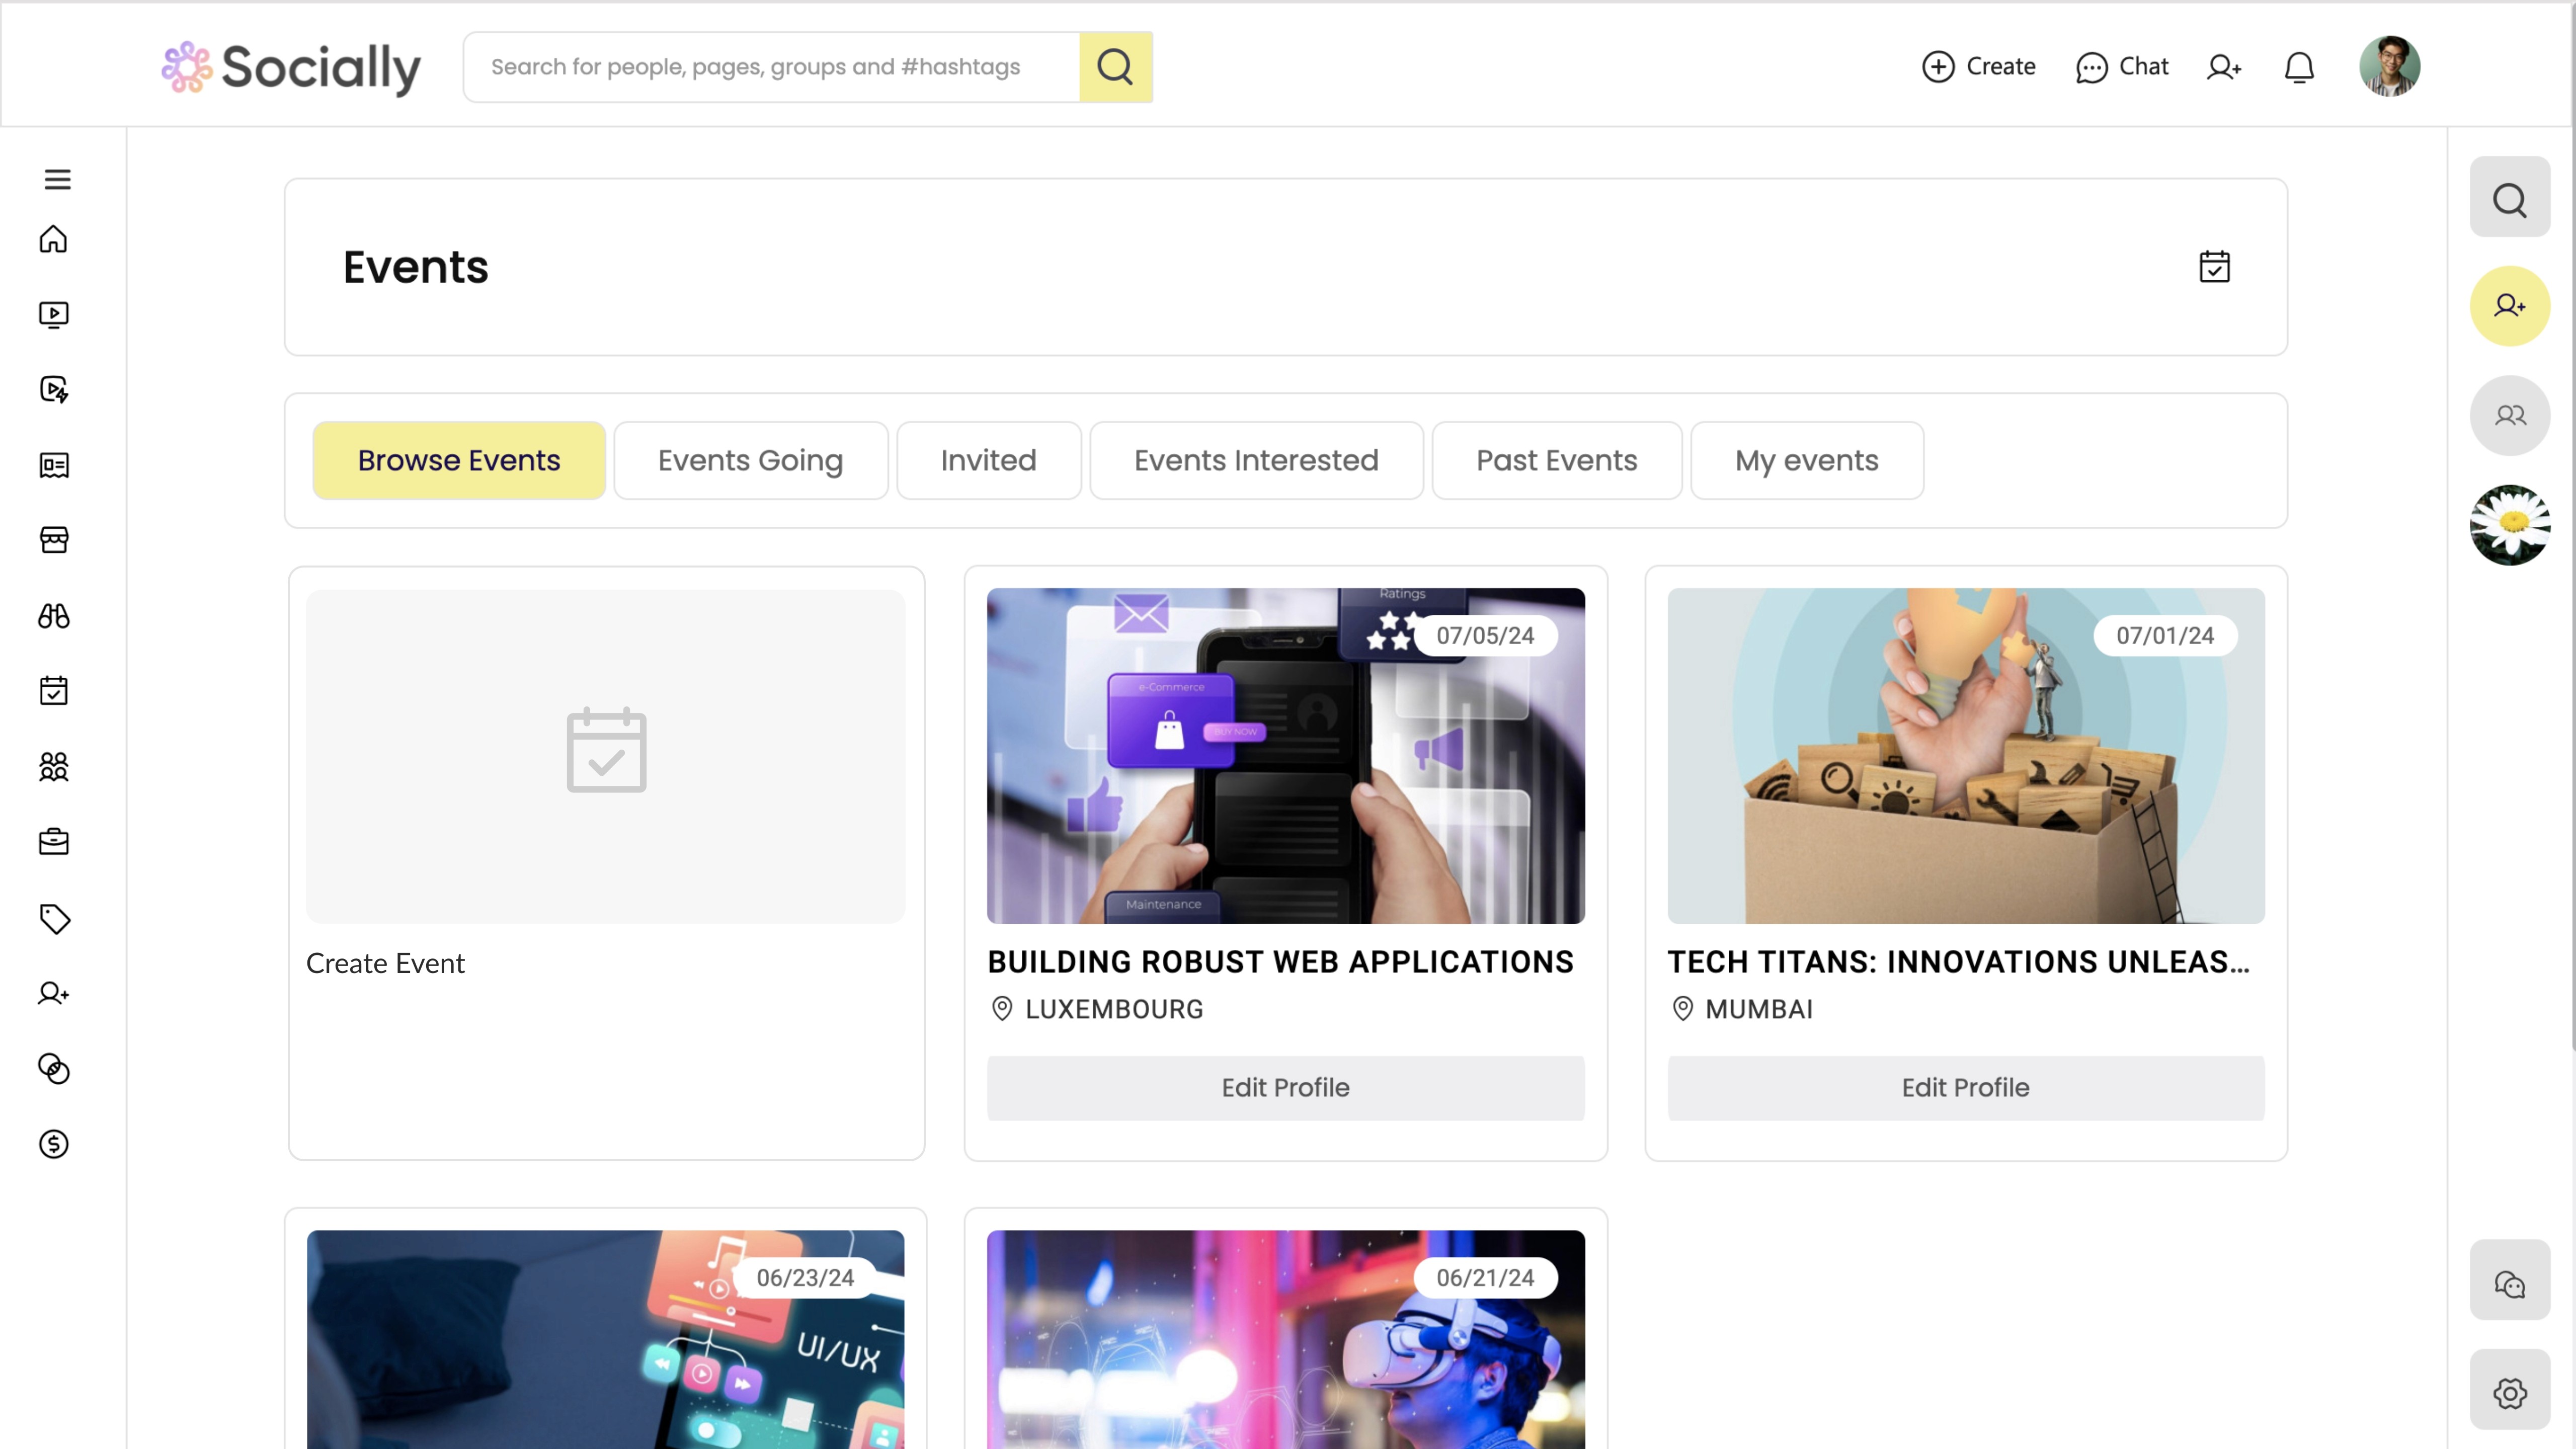Expand the hamburger navigation menu

[x=56, y=179]
